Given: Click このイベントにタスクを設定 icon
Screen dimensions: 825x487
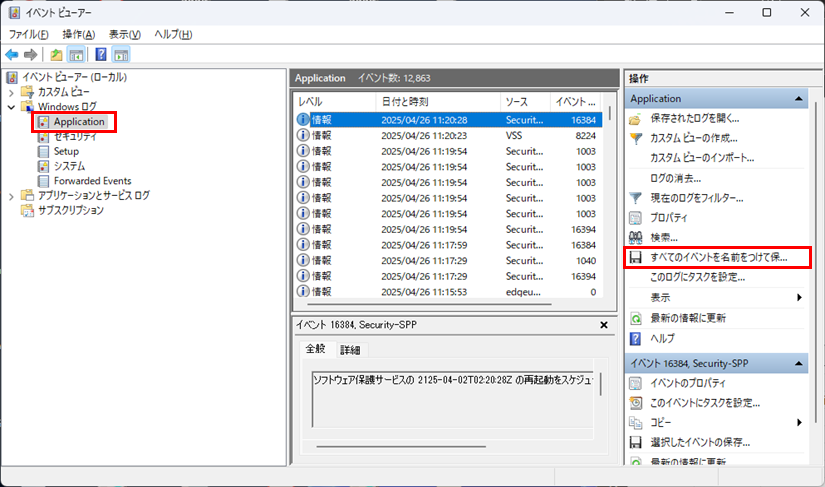Looking at the screenshot, I should (636, 403).
